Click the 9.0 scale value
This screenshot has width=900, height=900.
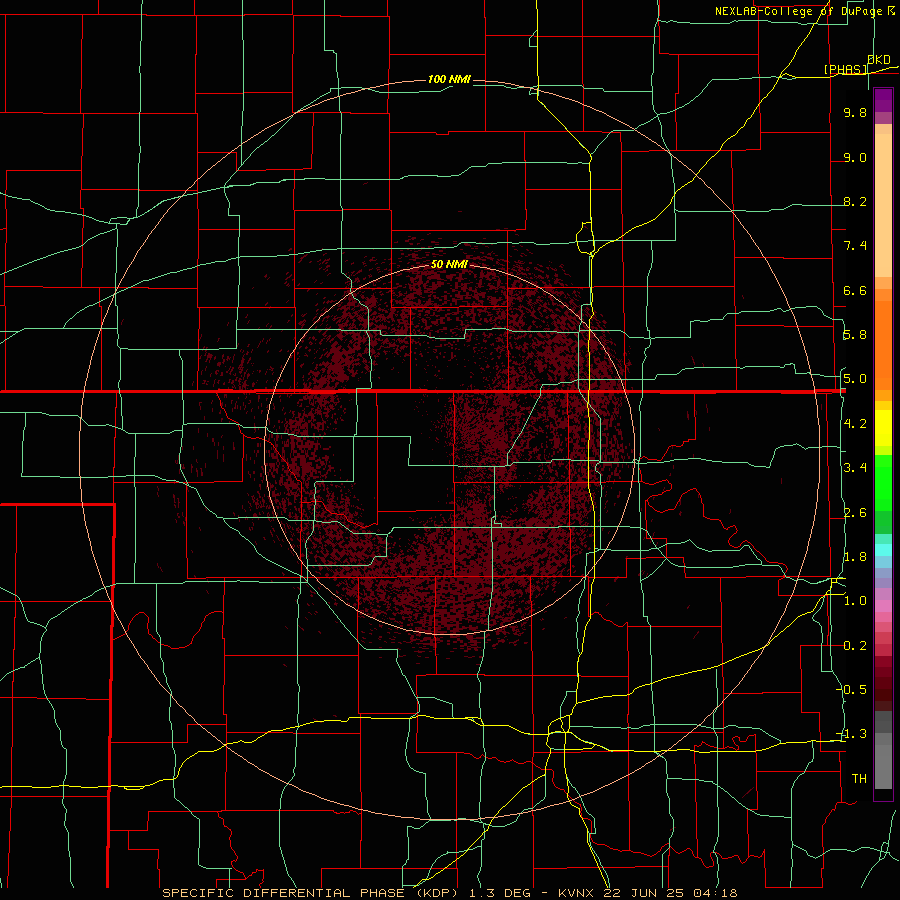click(x=855, y=157)
